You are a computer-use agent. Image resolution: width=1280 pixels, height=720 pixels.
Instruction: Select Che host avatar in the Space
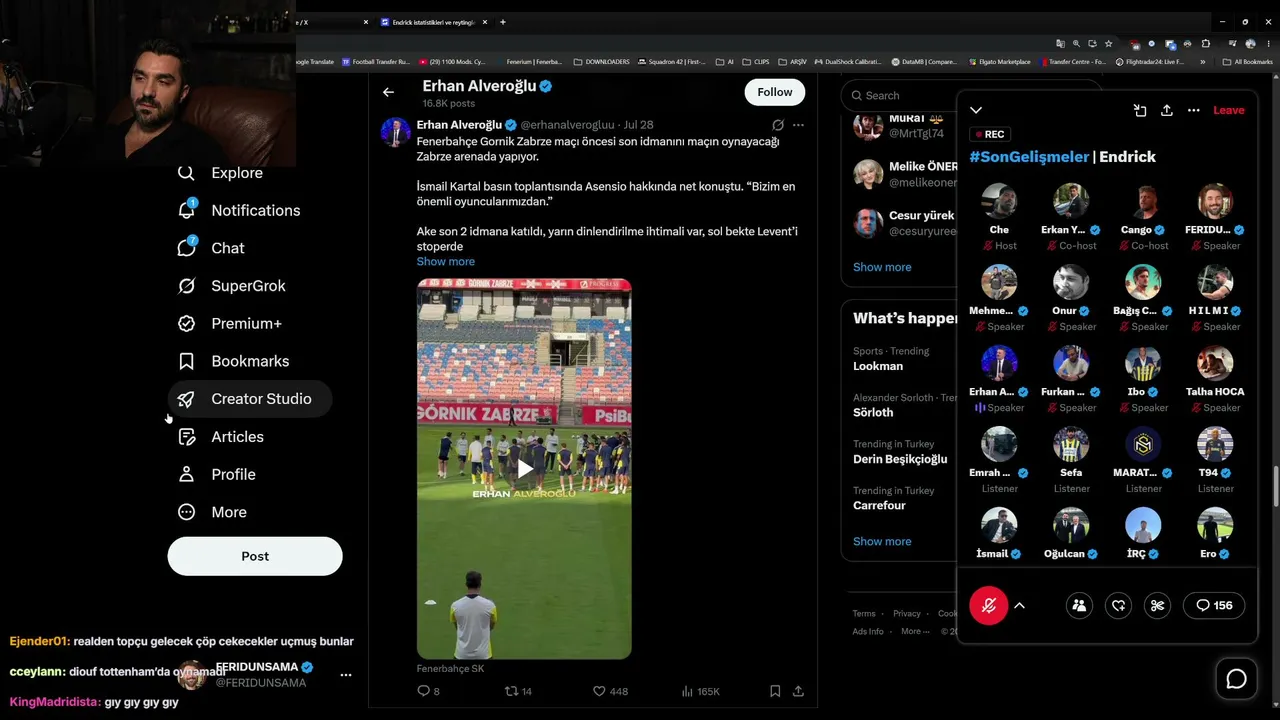(x=999, y=202)
